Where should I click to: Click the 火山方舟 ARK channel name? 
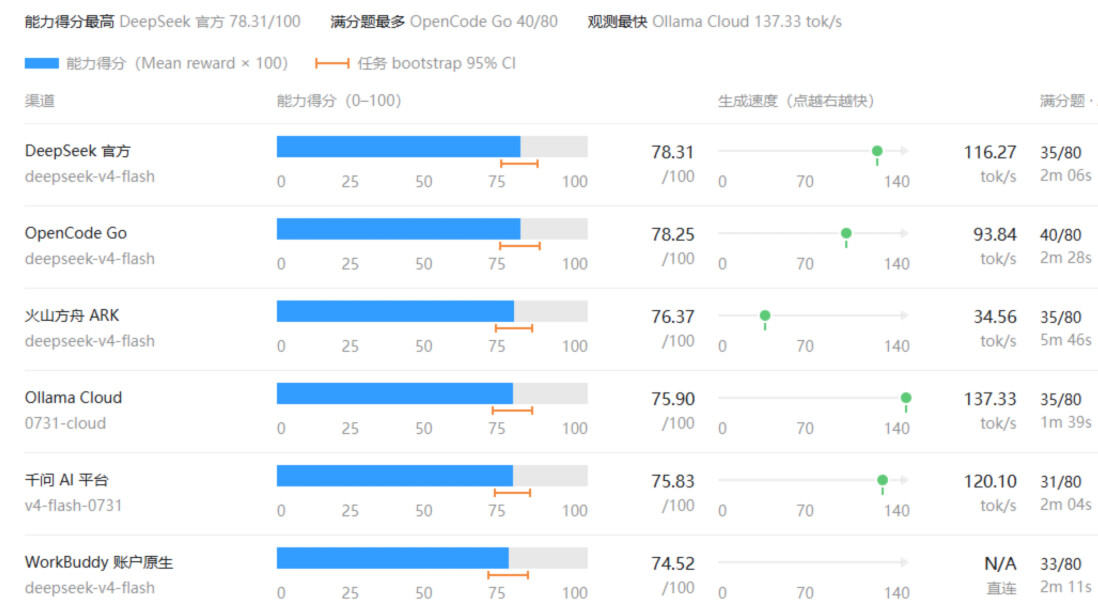point(72,316)
